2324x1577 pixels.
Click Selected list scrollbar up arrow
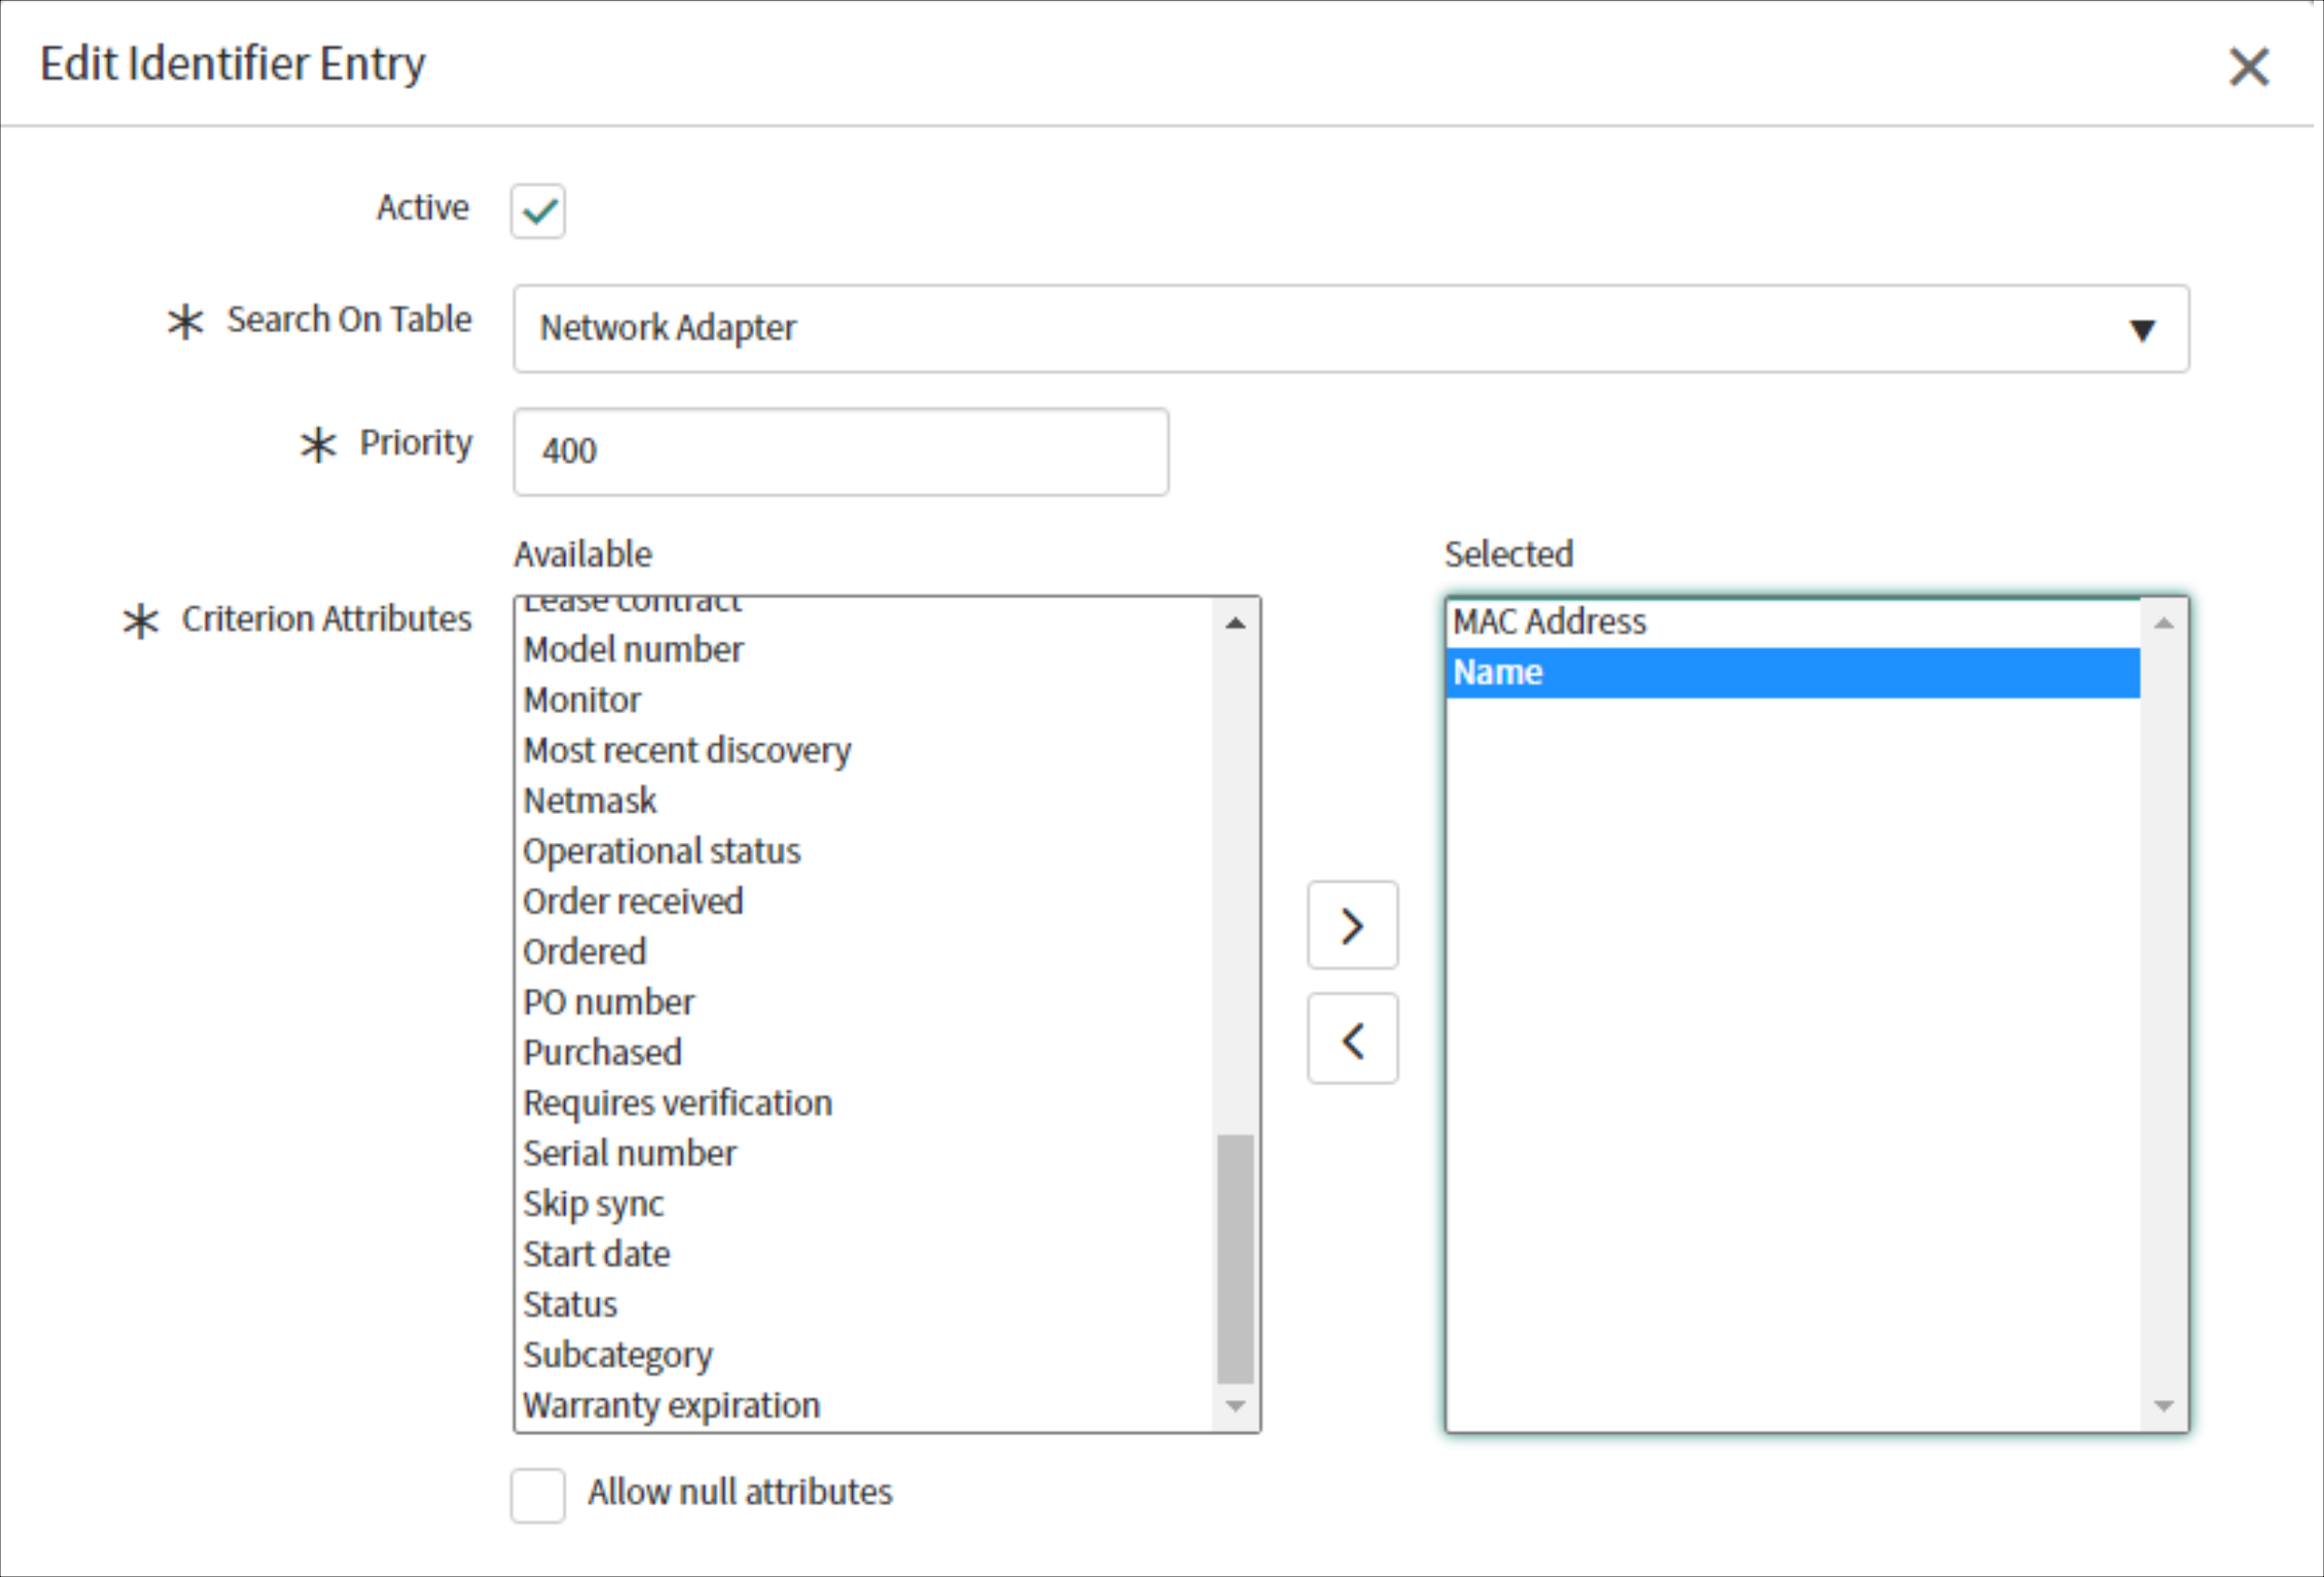pyautogui.click(x=2163, y=623)
